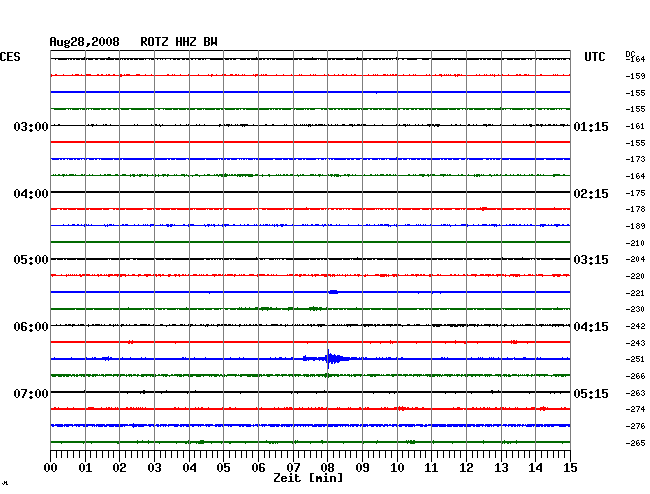
Task: Click the DC offset value -263
Action: 635,393
